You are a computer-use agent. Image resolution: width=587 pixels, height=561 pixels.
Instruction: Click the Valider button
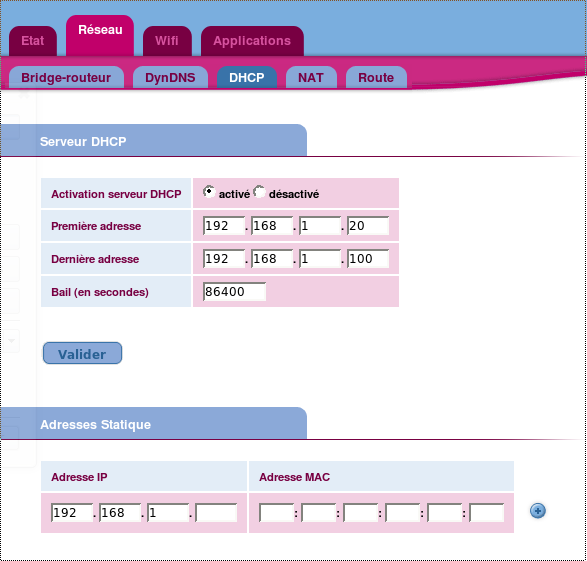tap(82, 353)
